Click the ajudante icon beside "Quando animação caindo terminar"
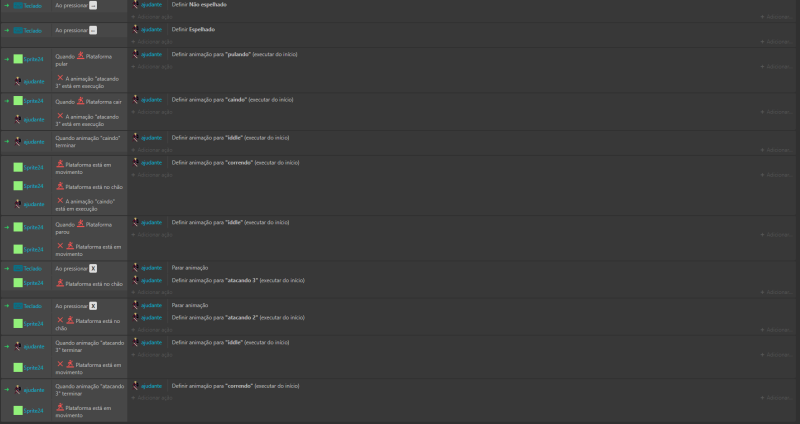The width and height of the screenshot is (800, 424). (18, 141)
